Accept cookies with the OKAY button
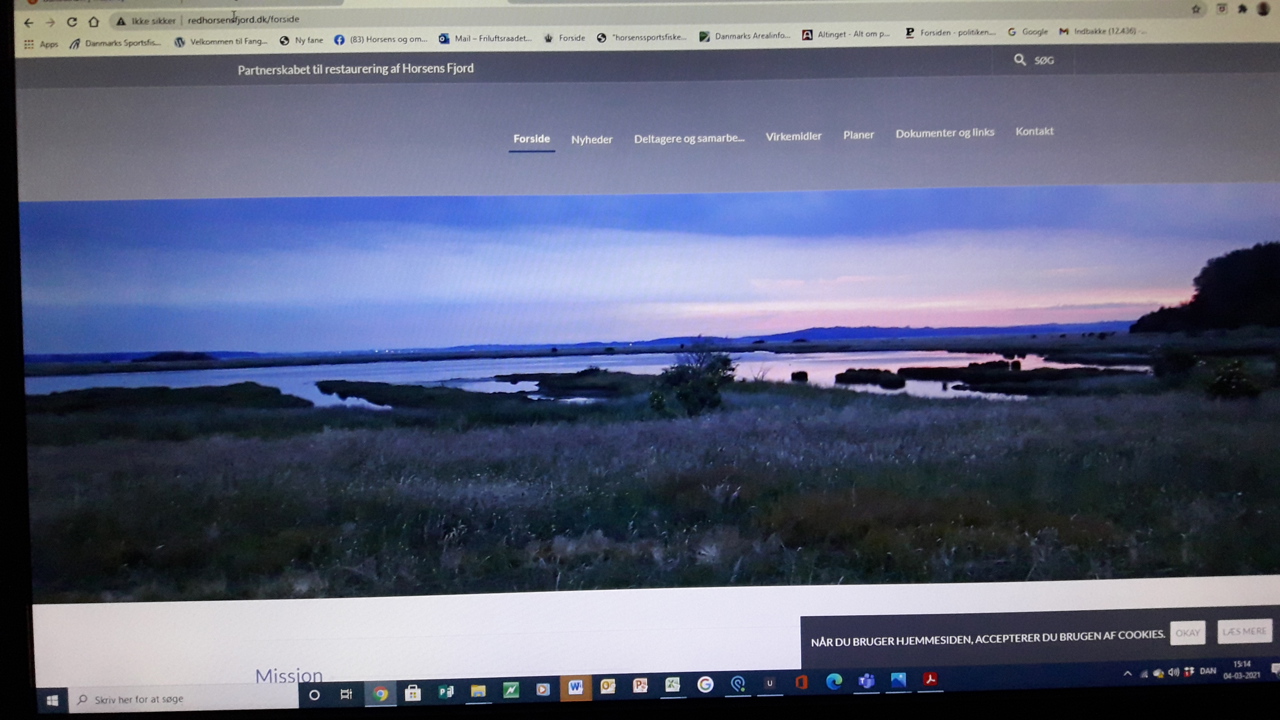 1188,633
